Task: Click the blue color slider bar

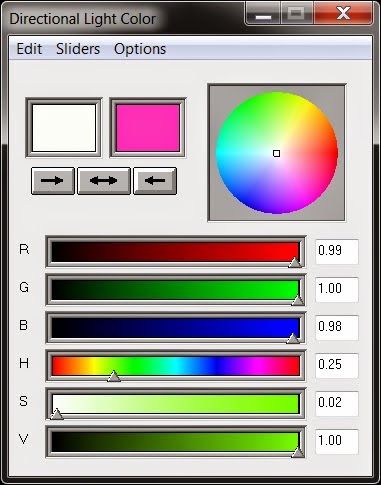Action: pyautogui.click(x=175, y=328)
